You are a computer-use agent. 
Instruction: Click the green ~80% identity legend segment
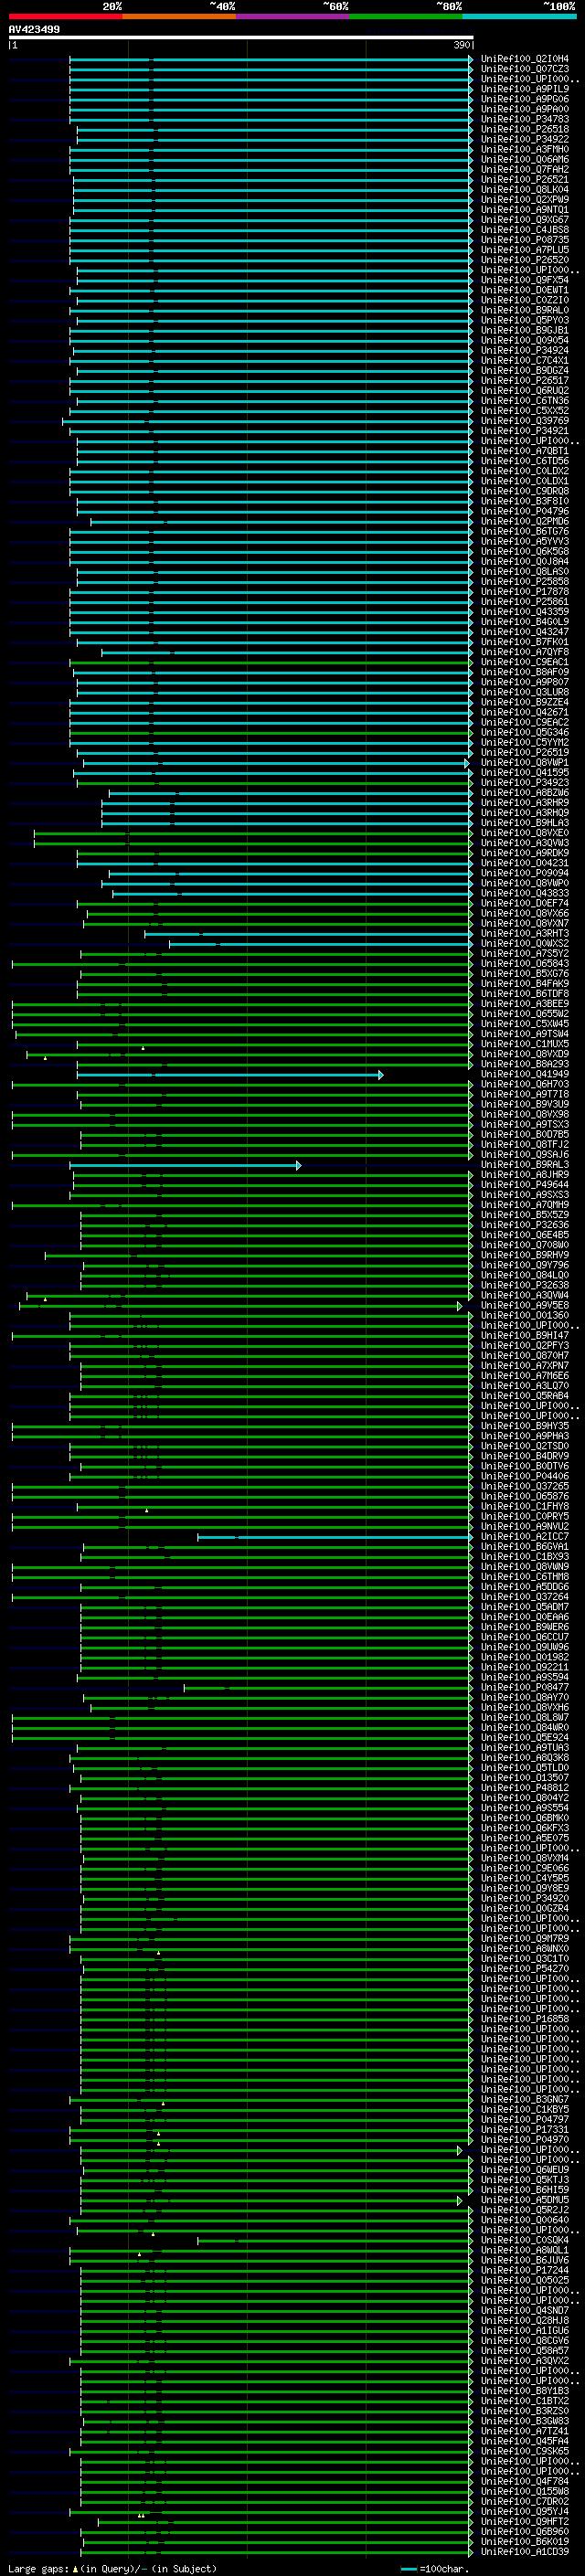click(x=406, y=16)
